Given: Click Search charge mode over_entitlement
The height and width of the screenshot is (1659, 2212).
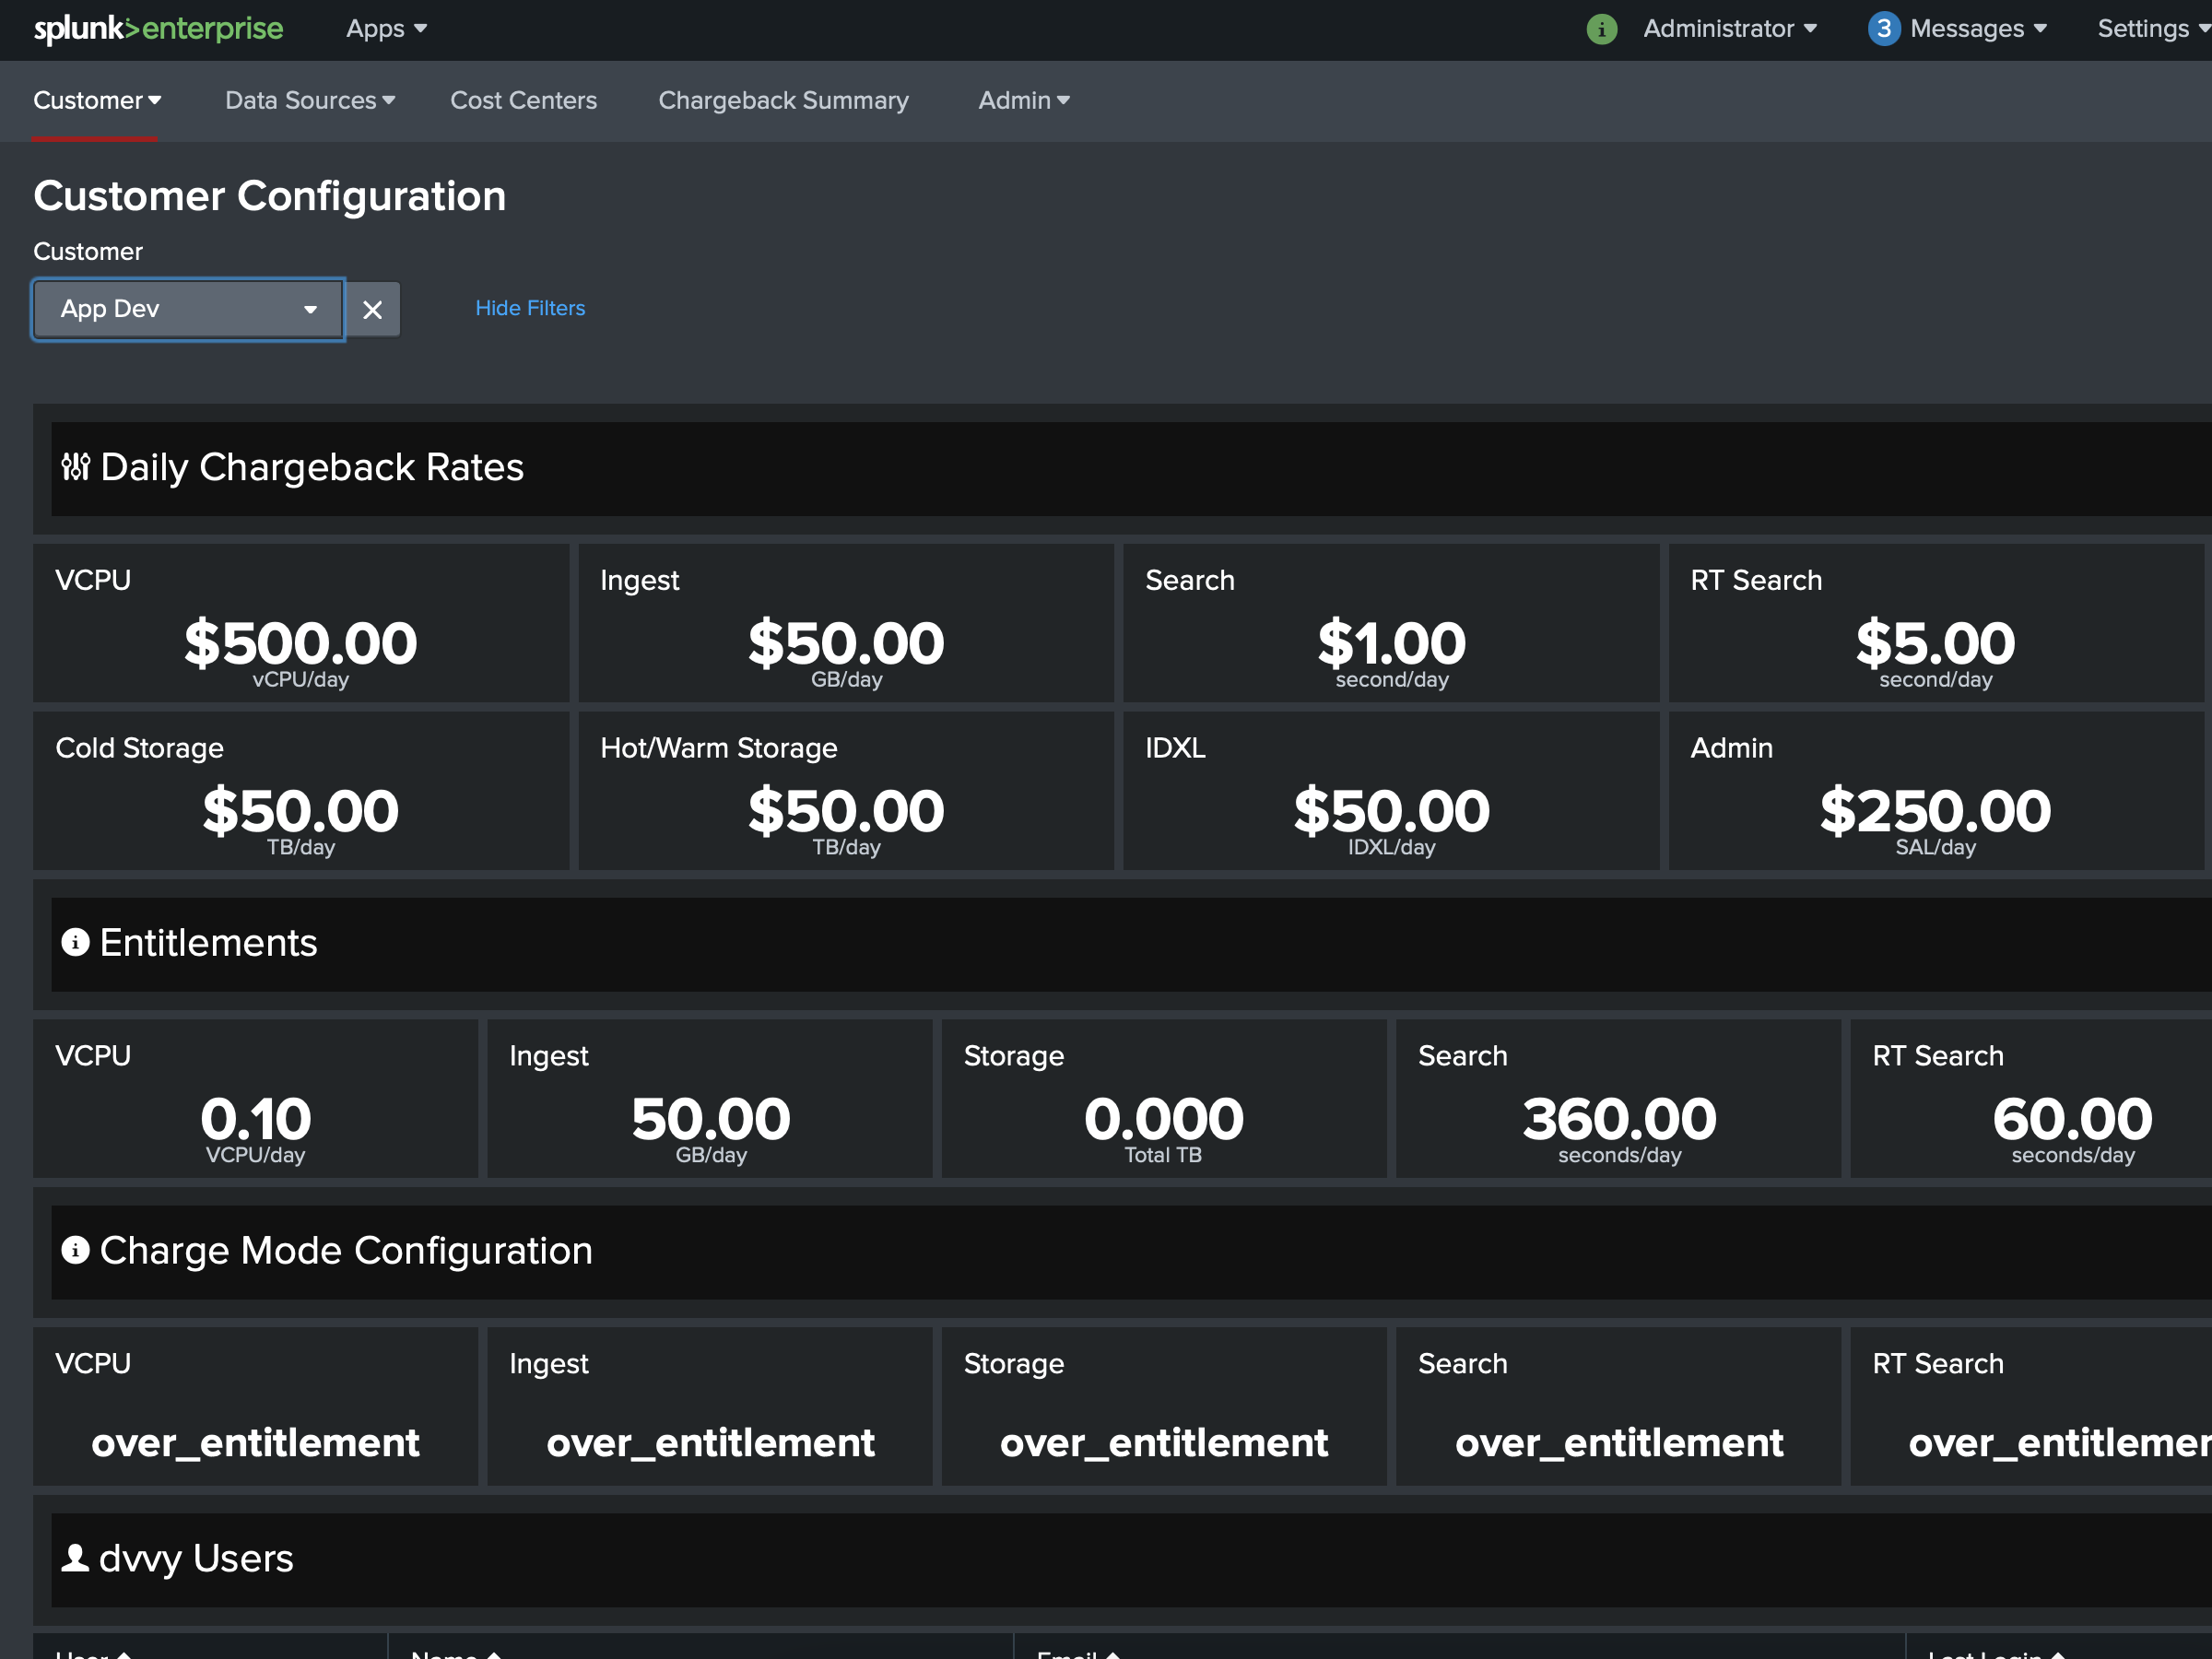Looking at the screenshot, I should click(1619, 1444).
